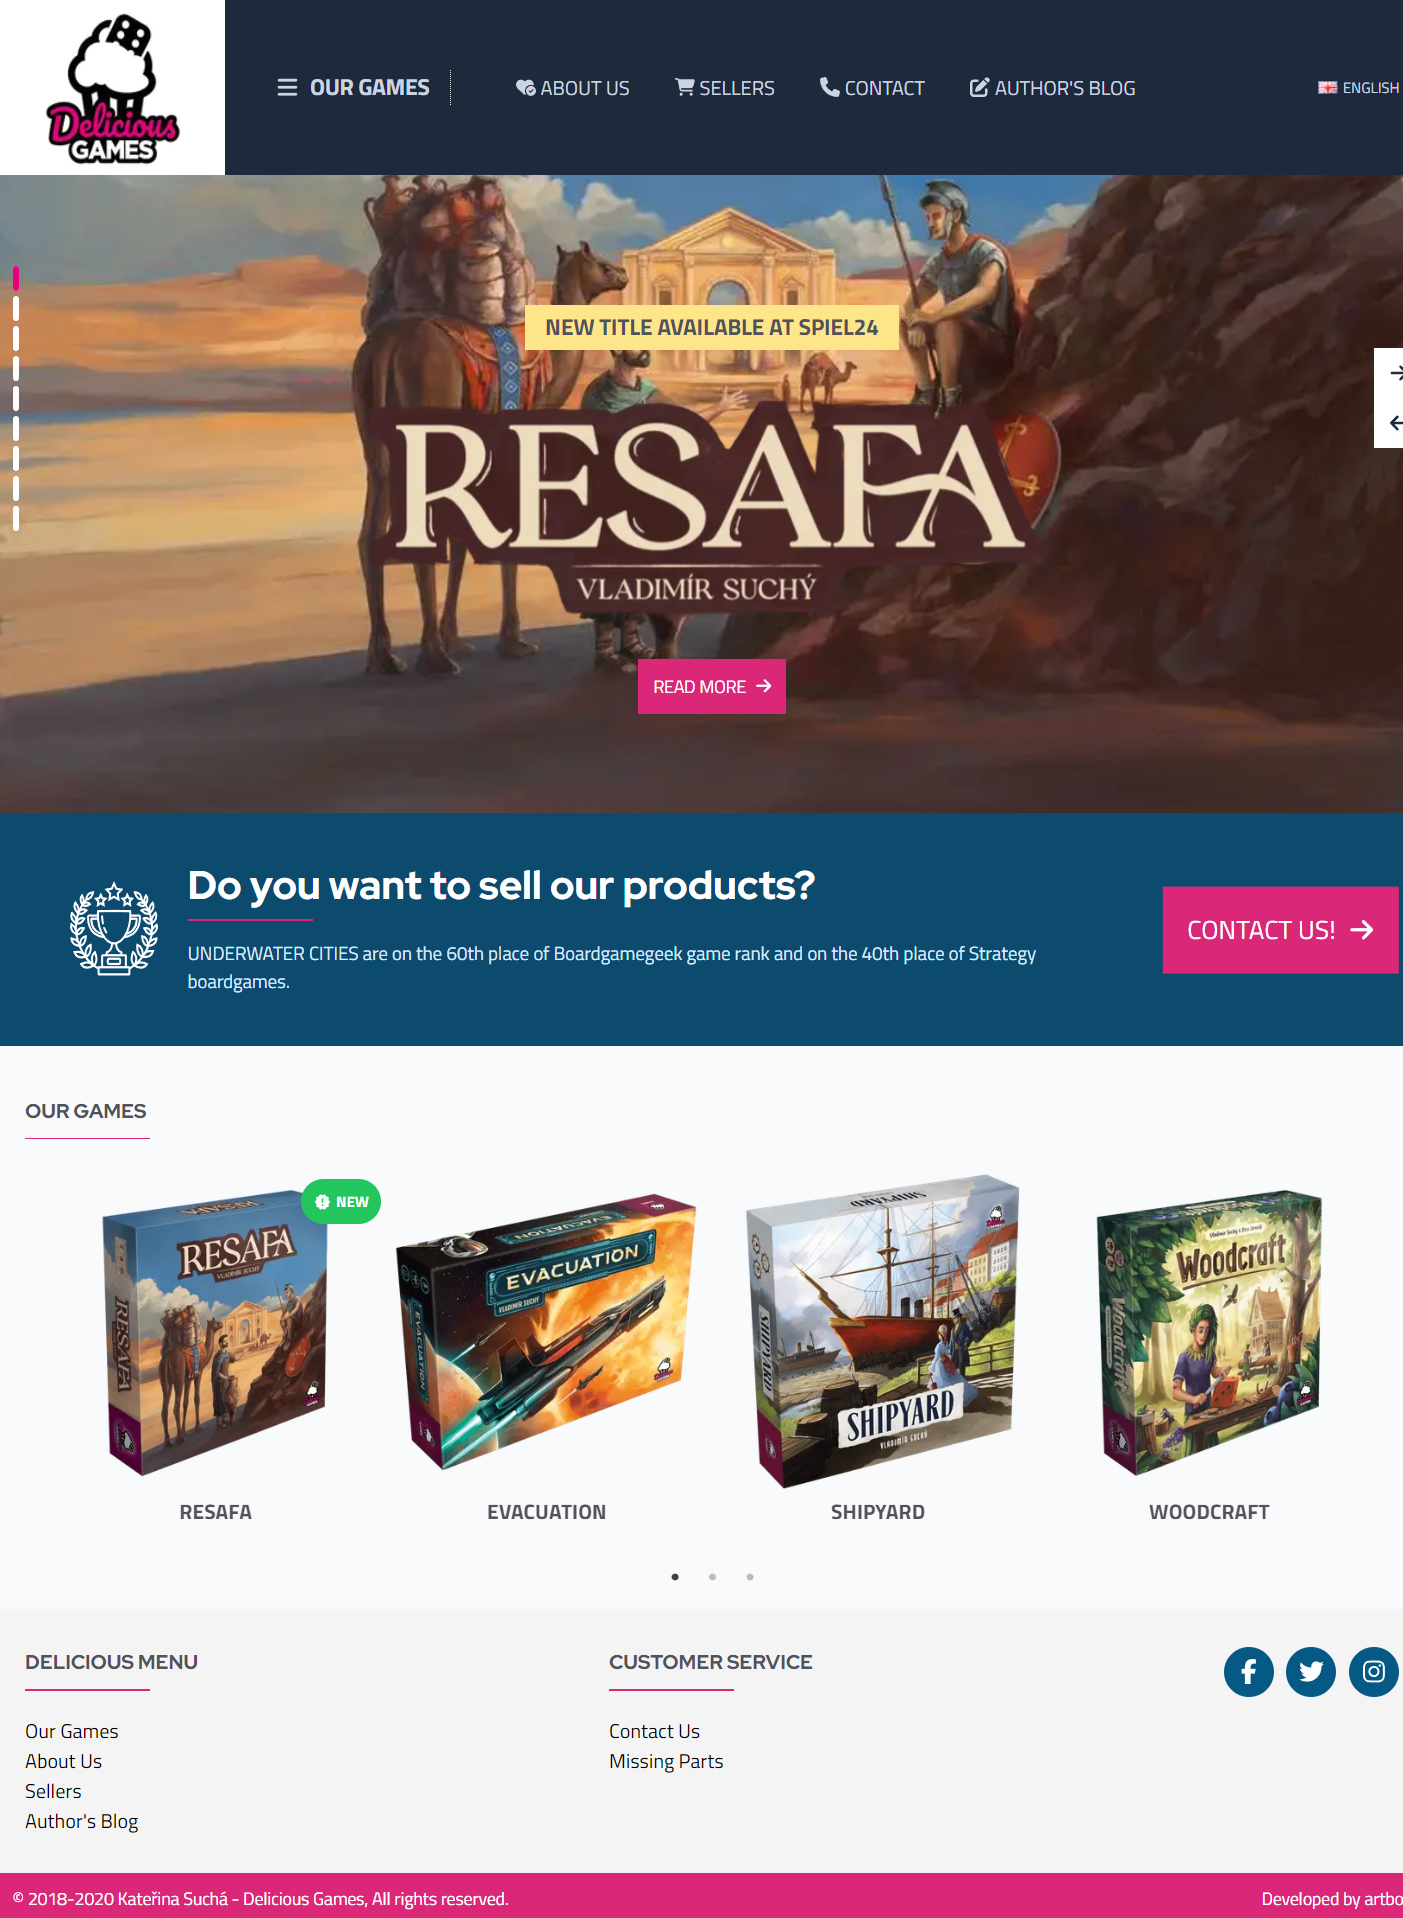Image resolution: width=1403 pixels, height=1918 pixels.
Task: Open the Instagram social icon
Action: click(1373, 1671)
